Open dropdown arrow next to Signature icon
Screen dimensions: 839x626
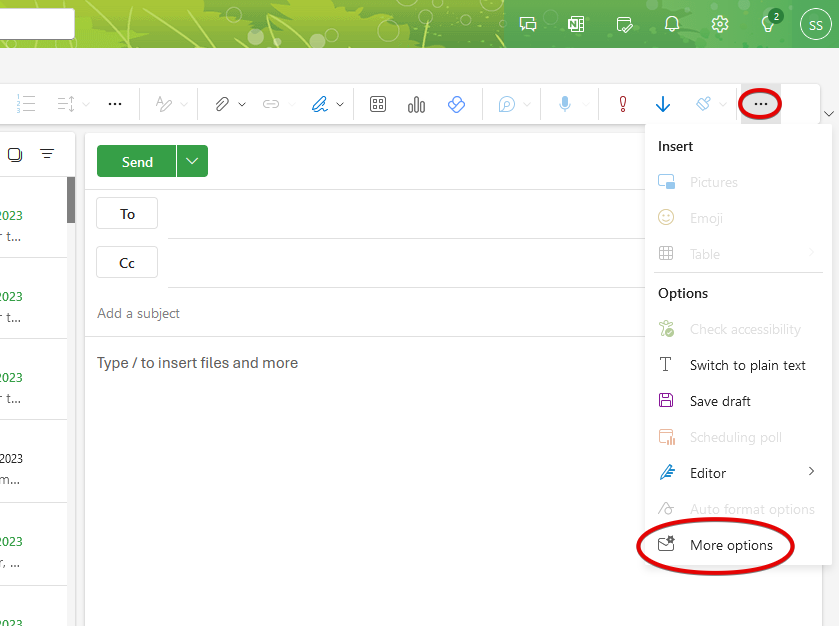[341, 104]
